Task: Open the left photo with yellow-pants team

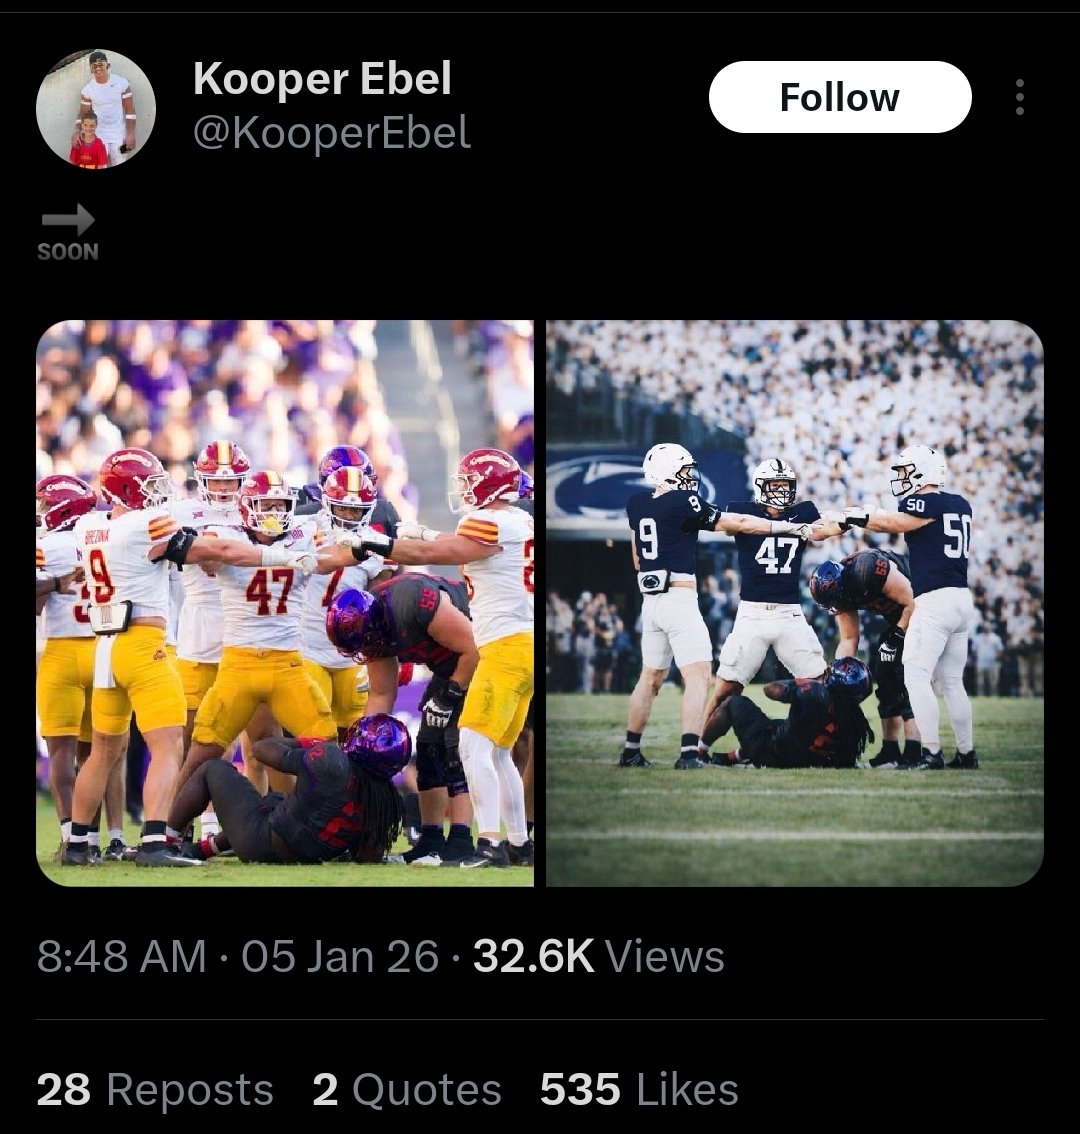Action: [285, 603]
